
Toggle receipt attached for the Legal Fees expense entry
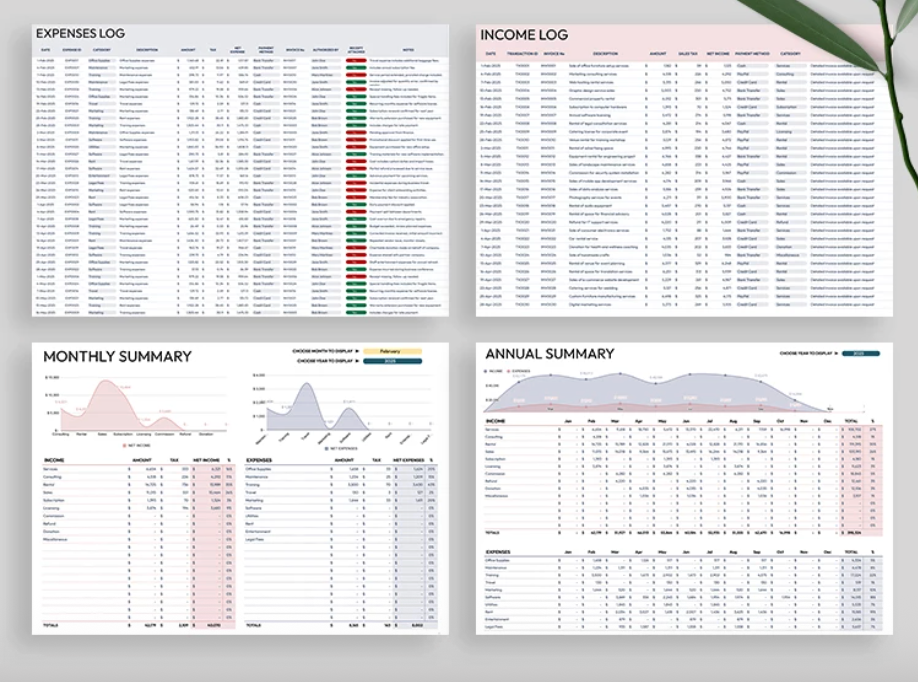[353, 184]
